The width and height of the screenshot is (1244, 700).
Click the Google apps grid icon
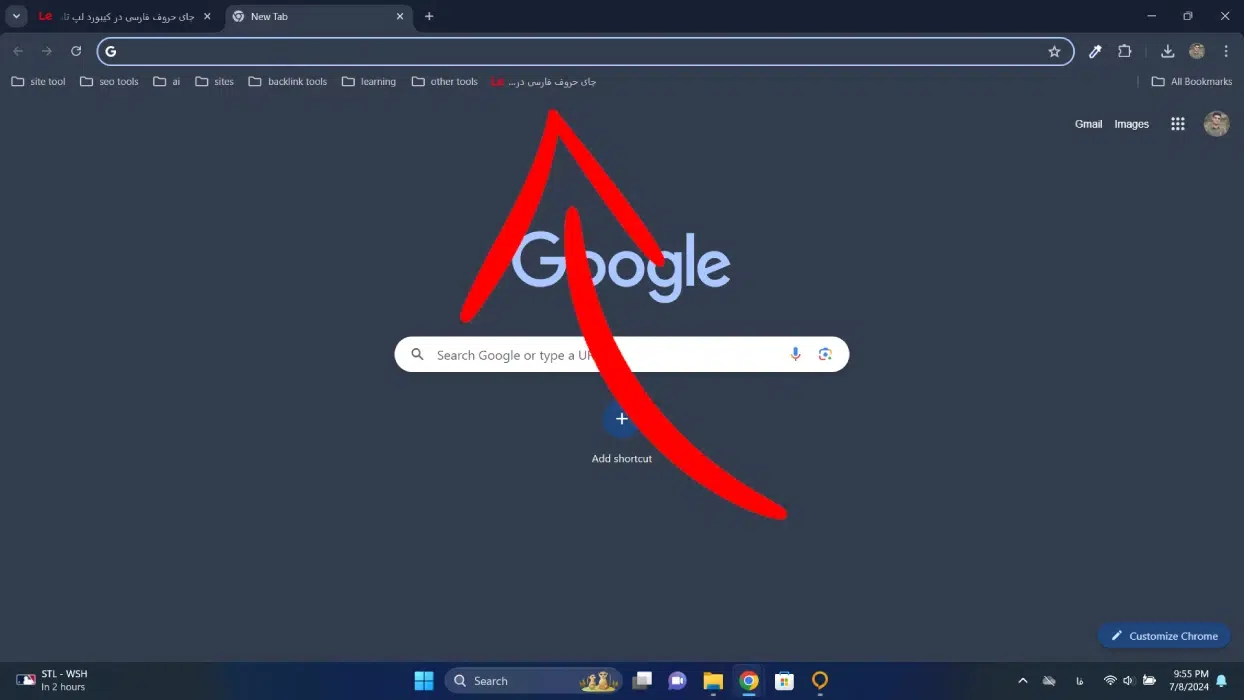(1178, 124)
